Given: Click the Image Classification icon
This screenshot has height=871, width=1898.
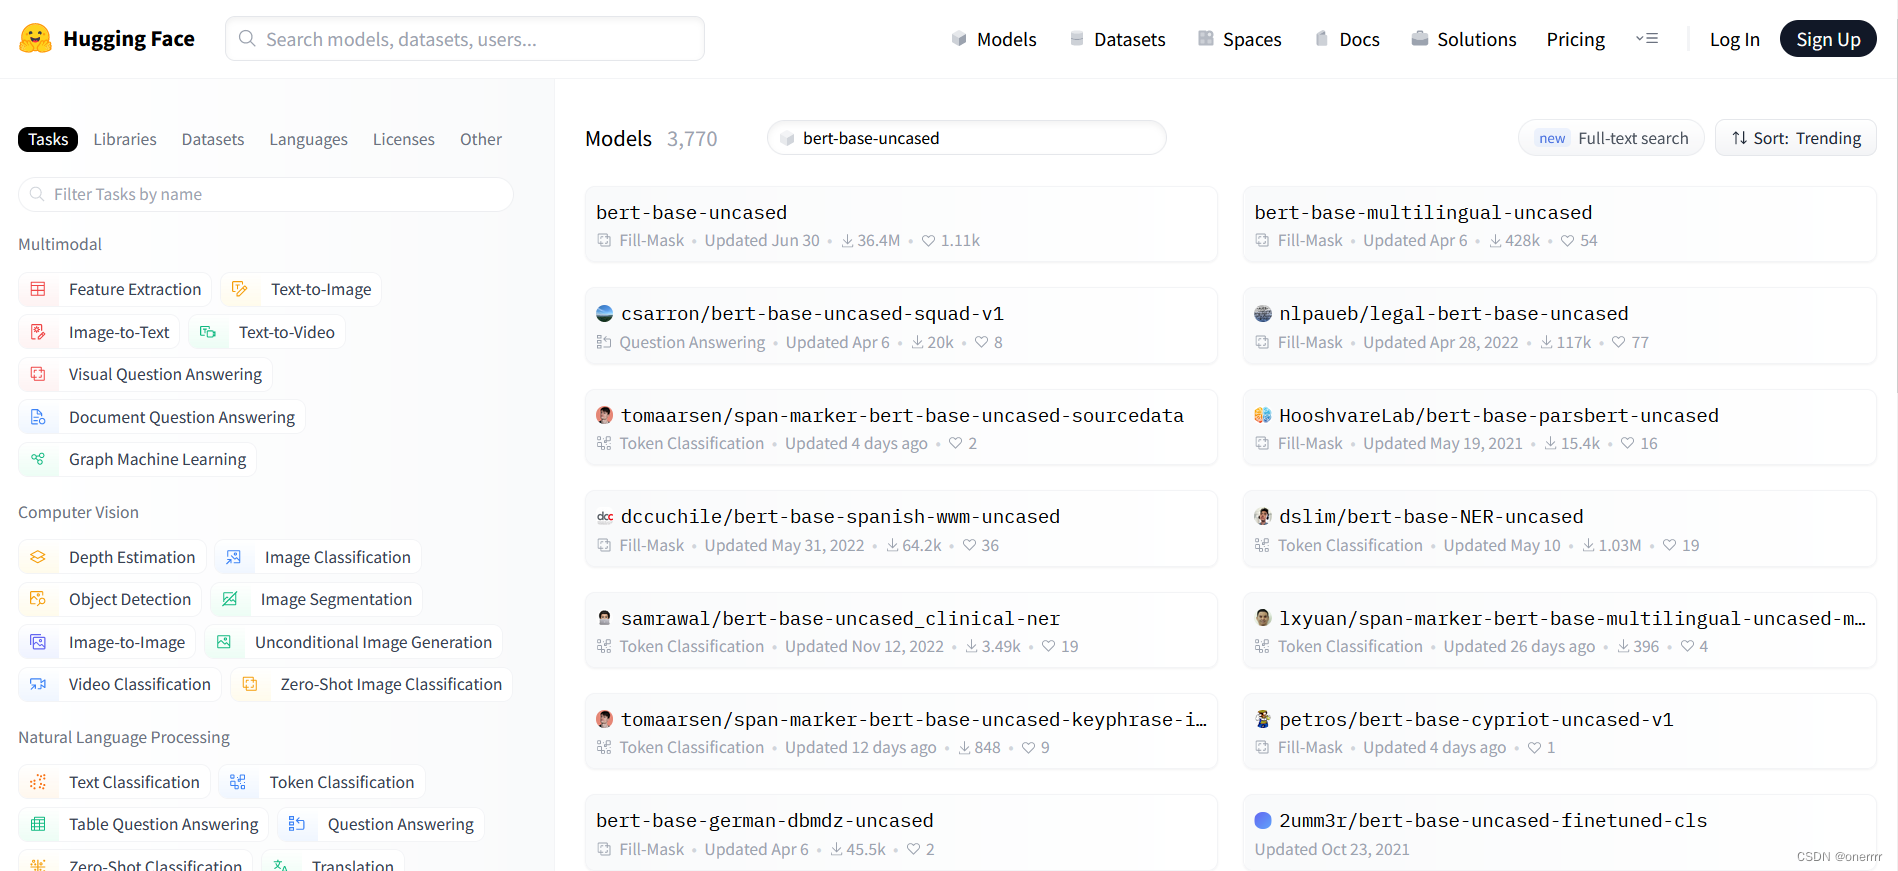Looking at the screenshot, I should point(234,557).
